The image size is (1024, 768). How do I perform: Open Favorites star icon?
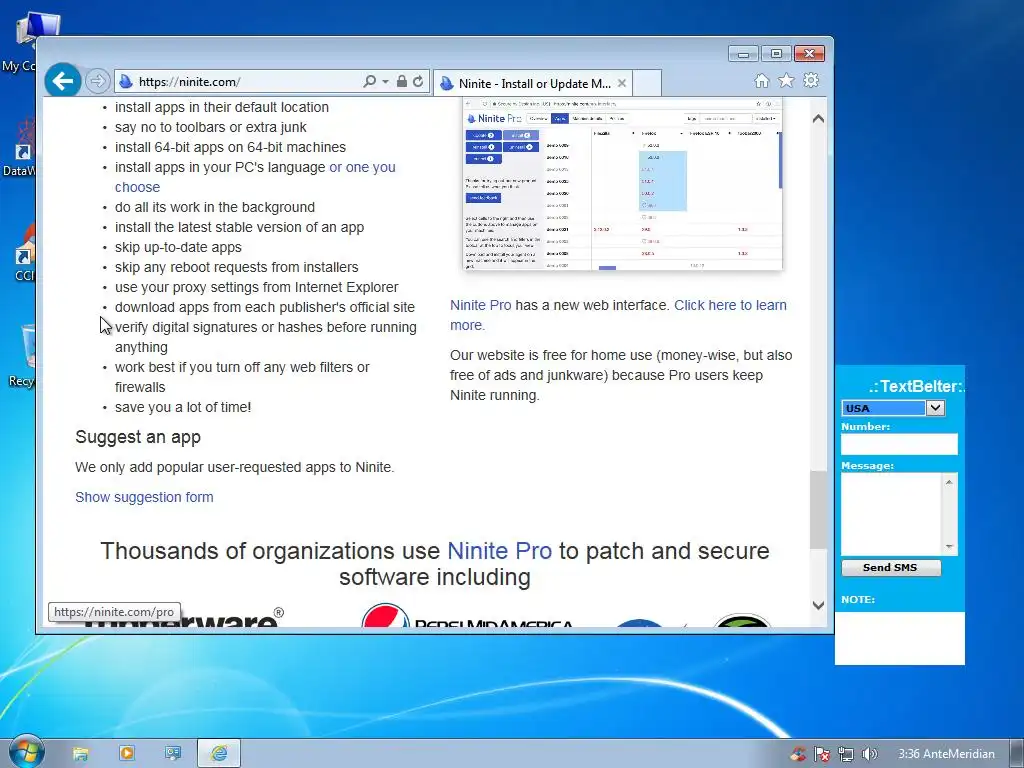coord(786,80)
